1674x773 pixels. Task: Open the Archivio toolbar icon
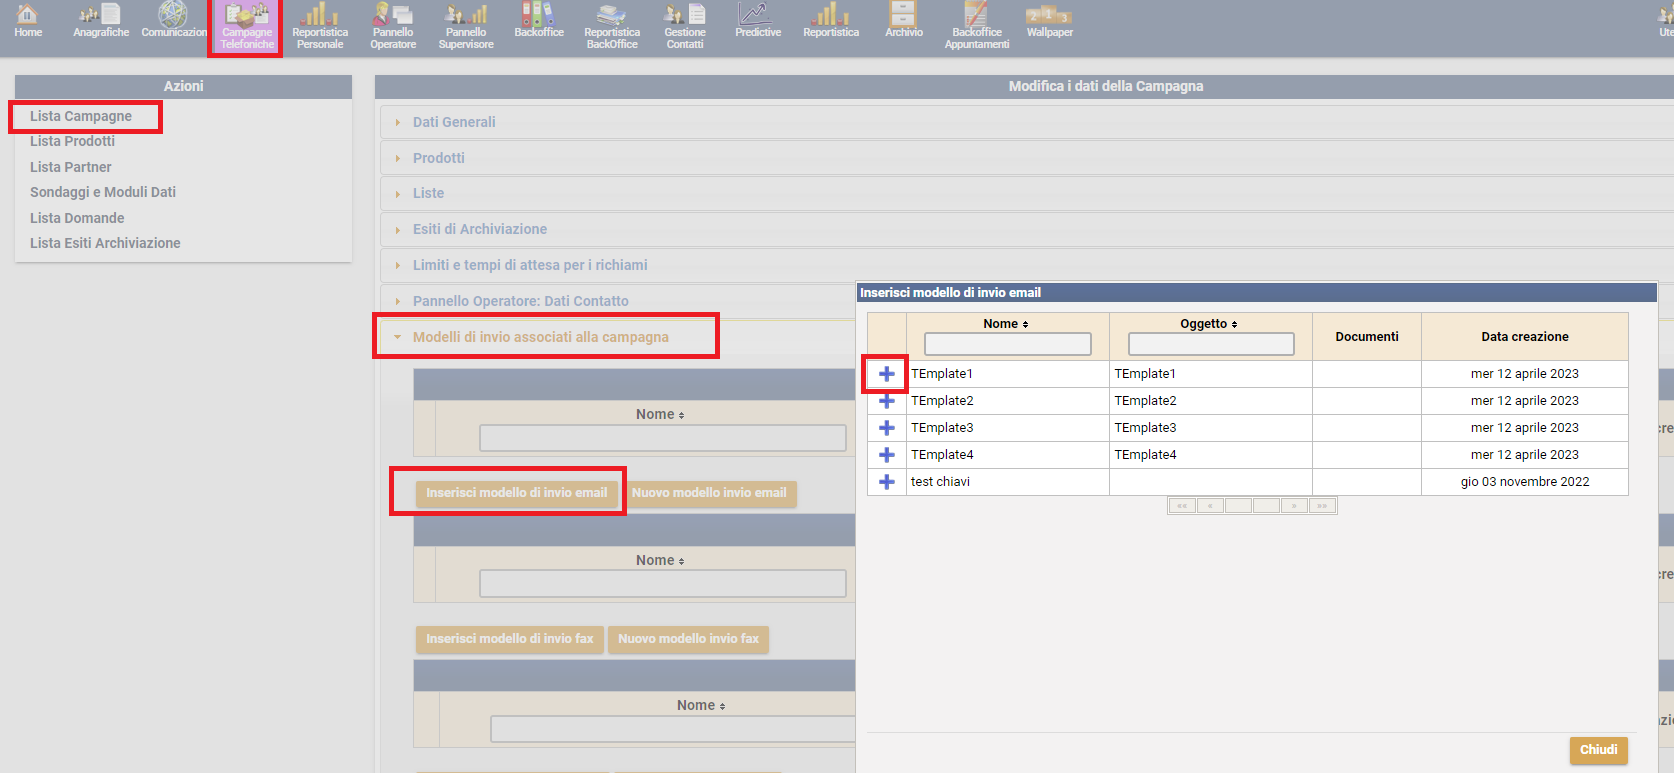(903, 21)
